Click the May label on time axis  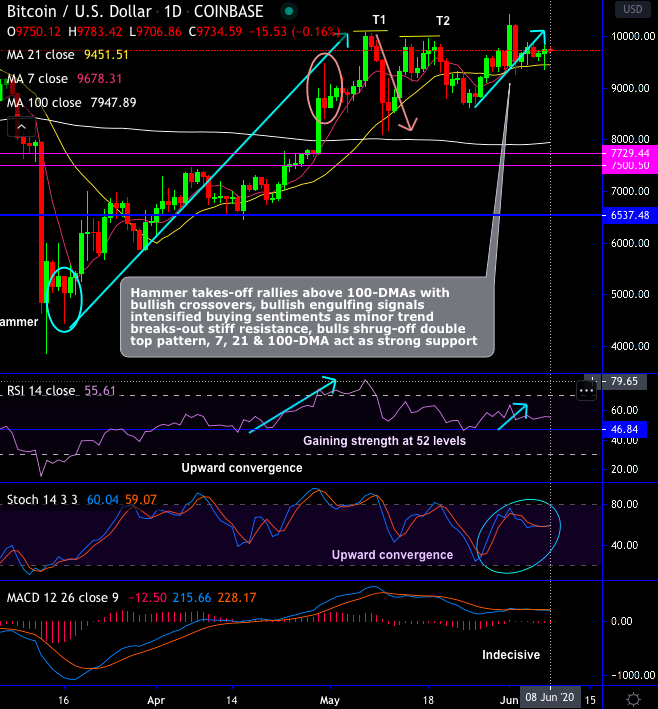pos(329,700)
